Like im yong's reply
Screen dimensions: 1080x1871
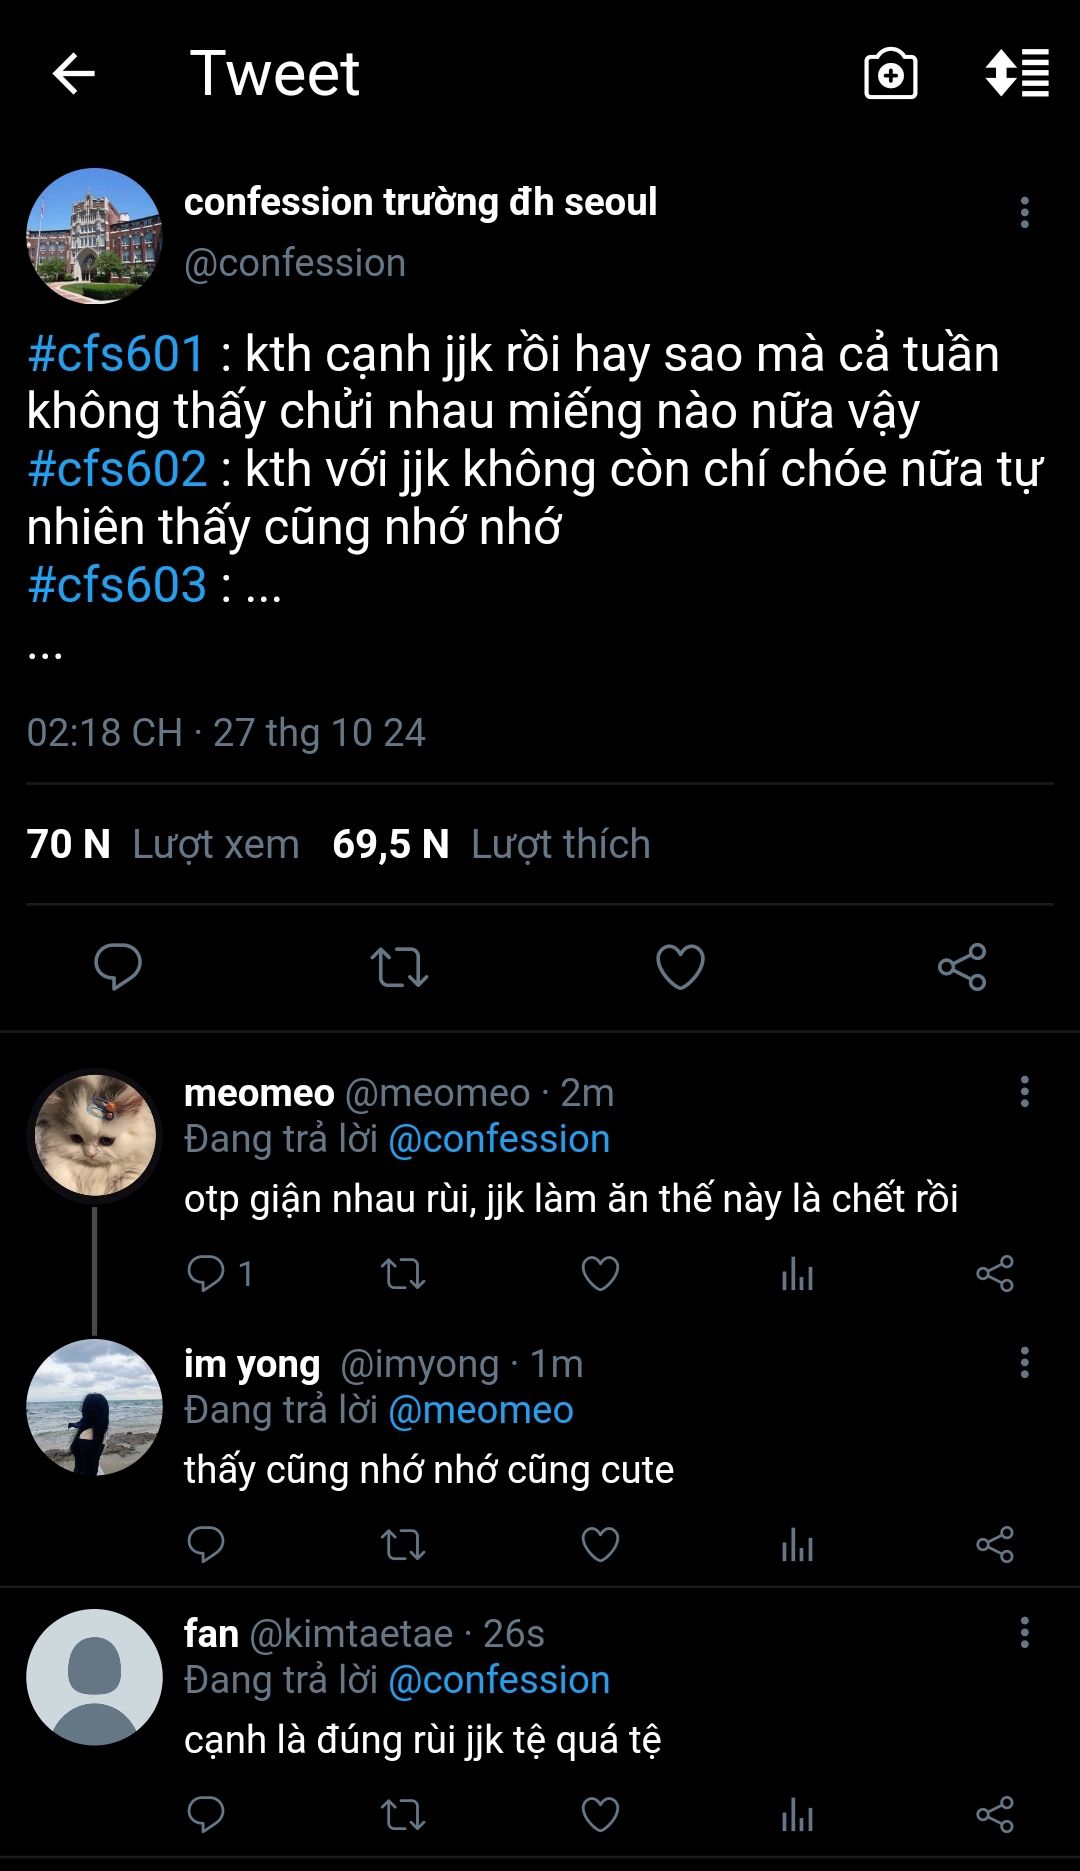click(x=600, y=1545)
